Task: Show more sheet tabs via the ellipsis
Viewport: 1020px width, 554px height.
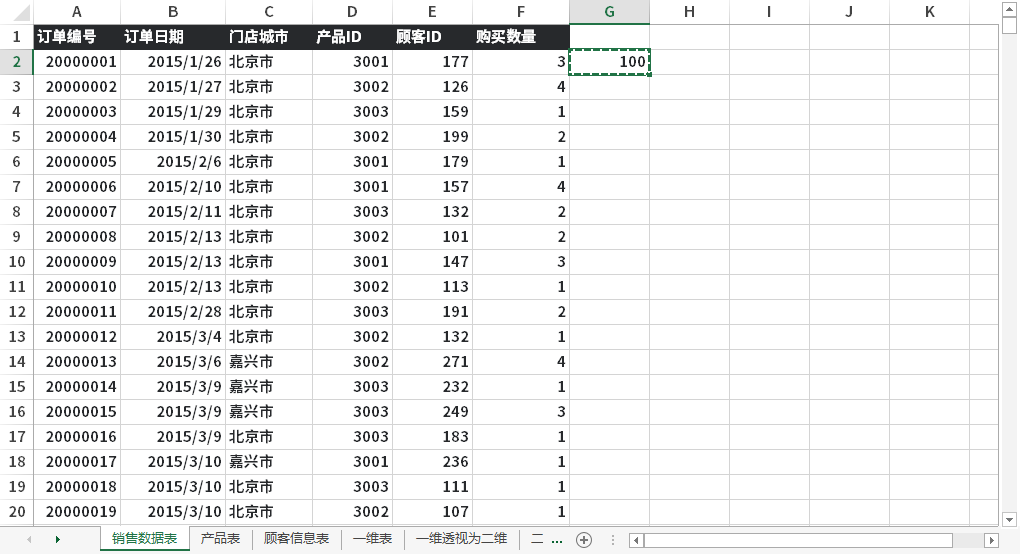Action: (557, 540)
